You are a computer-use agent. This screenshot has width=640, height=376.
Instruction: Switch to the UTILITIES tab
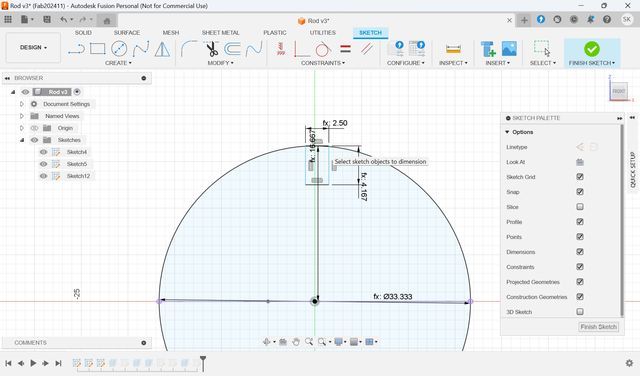322,32
